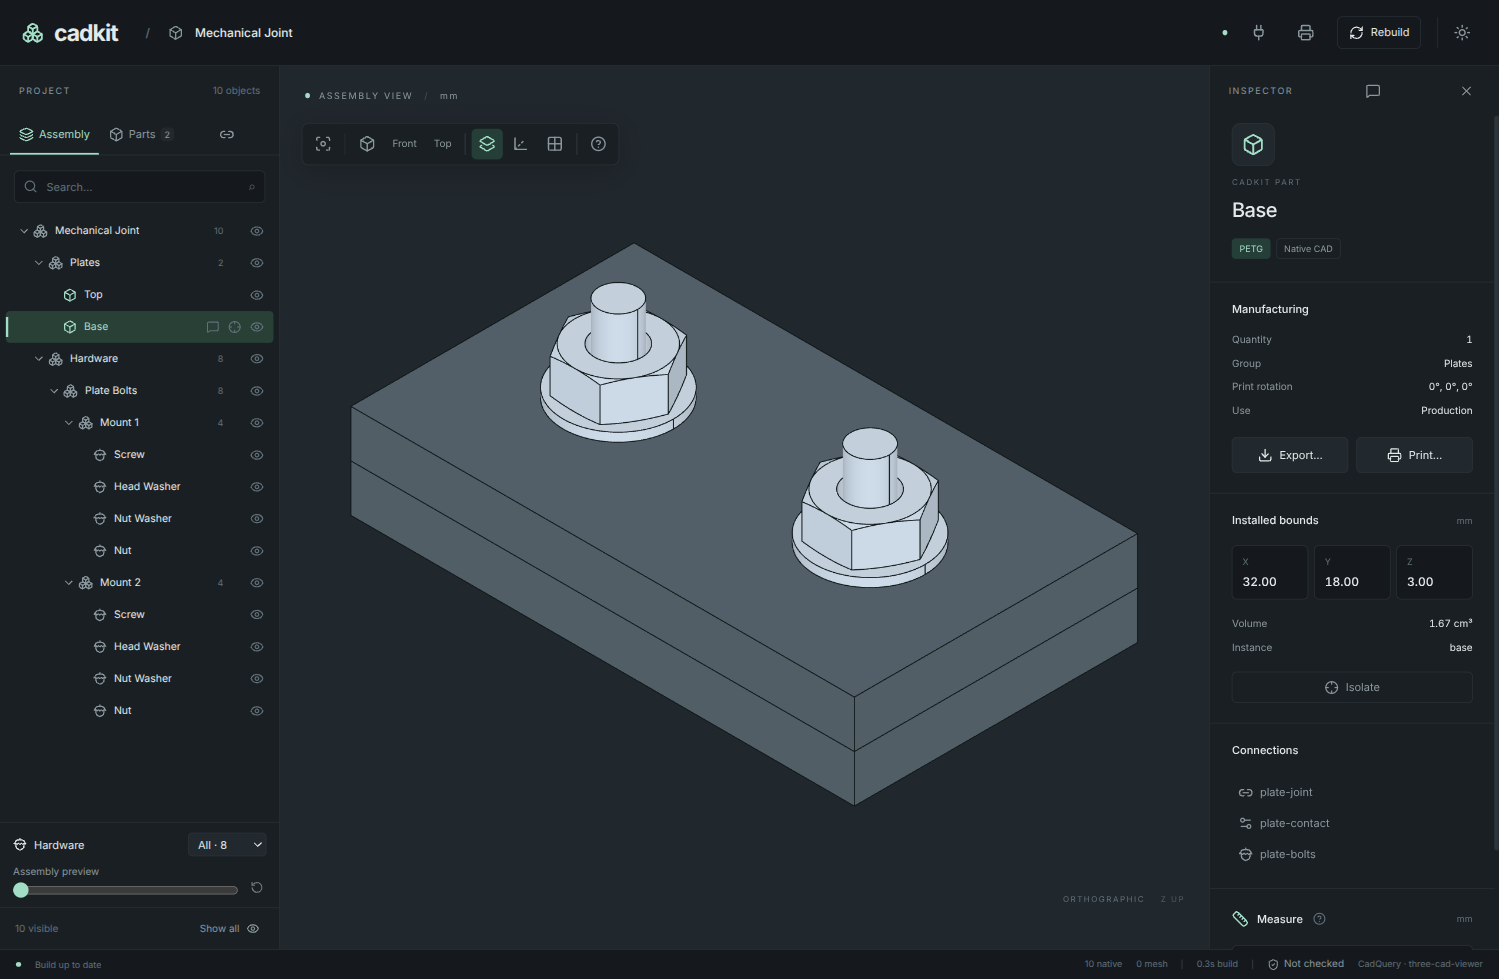Click the green status dot in header
Viewport: 1499px width, 979px height.
pyautogui.click(x=1225, y=33)
